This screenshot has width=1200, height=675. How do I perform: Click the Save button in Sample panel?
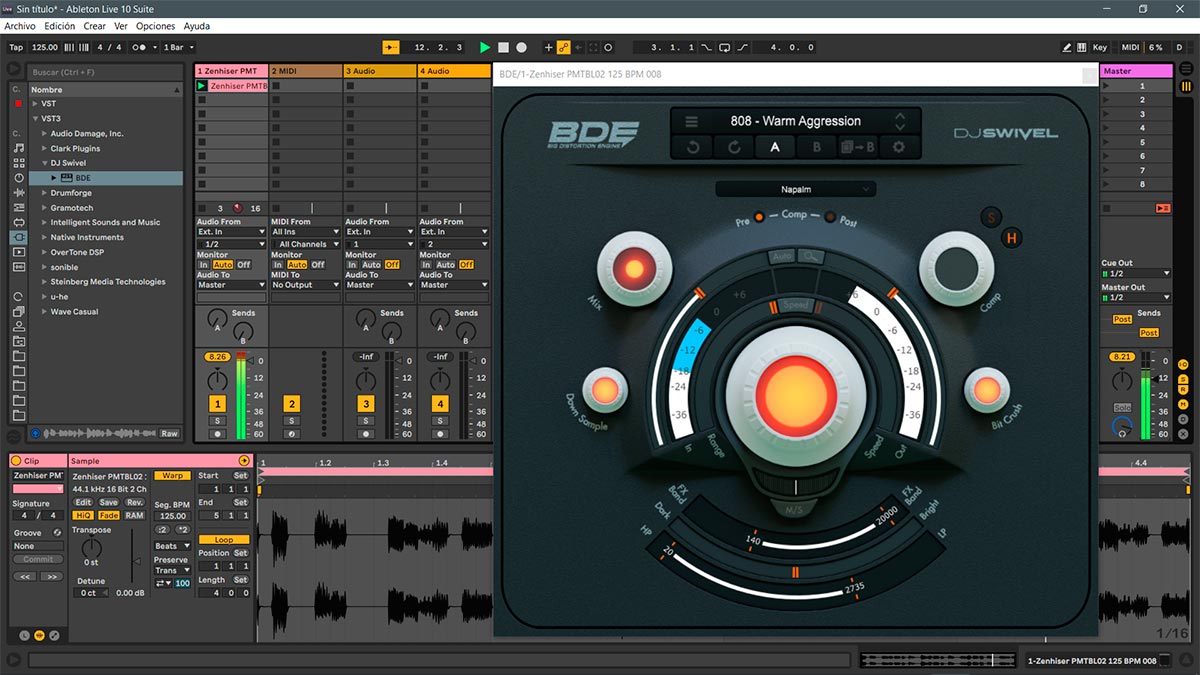pyautogui.click(x=109, y=502)
